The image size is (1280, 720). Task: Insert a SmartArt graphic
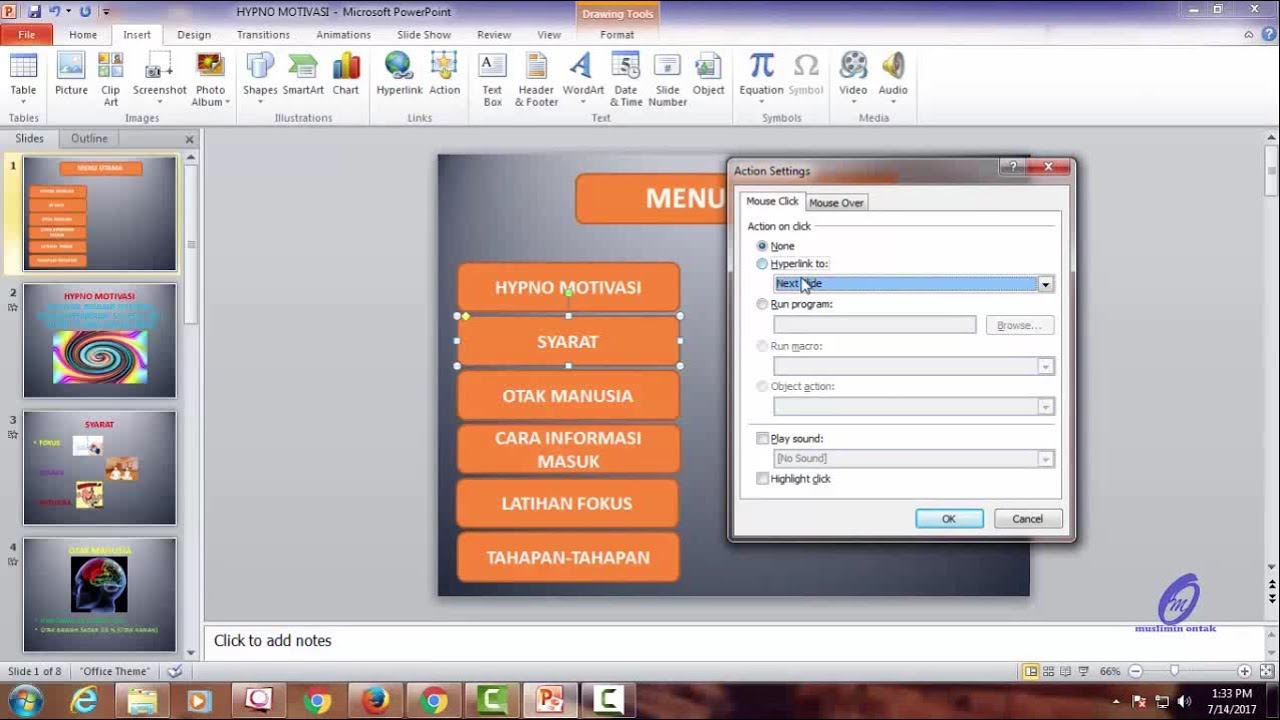coord(303,76)
